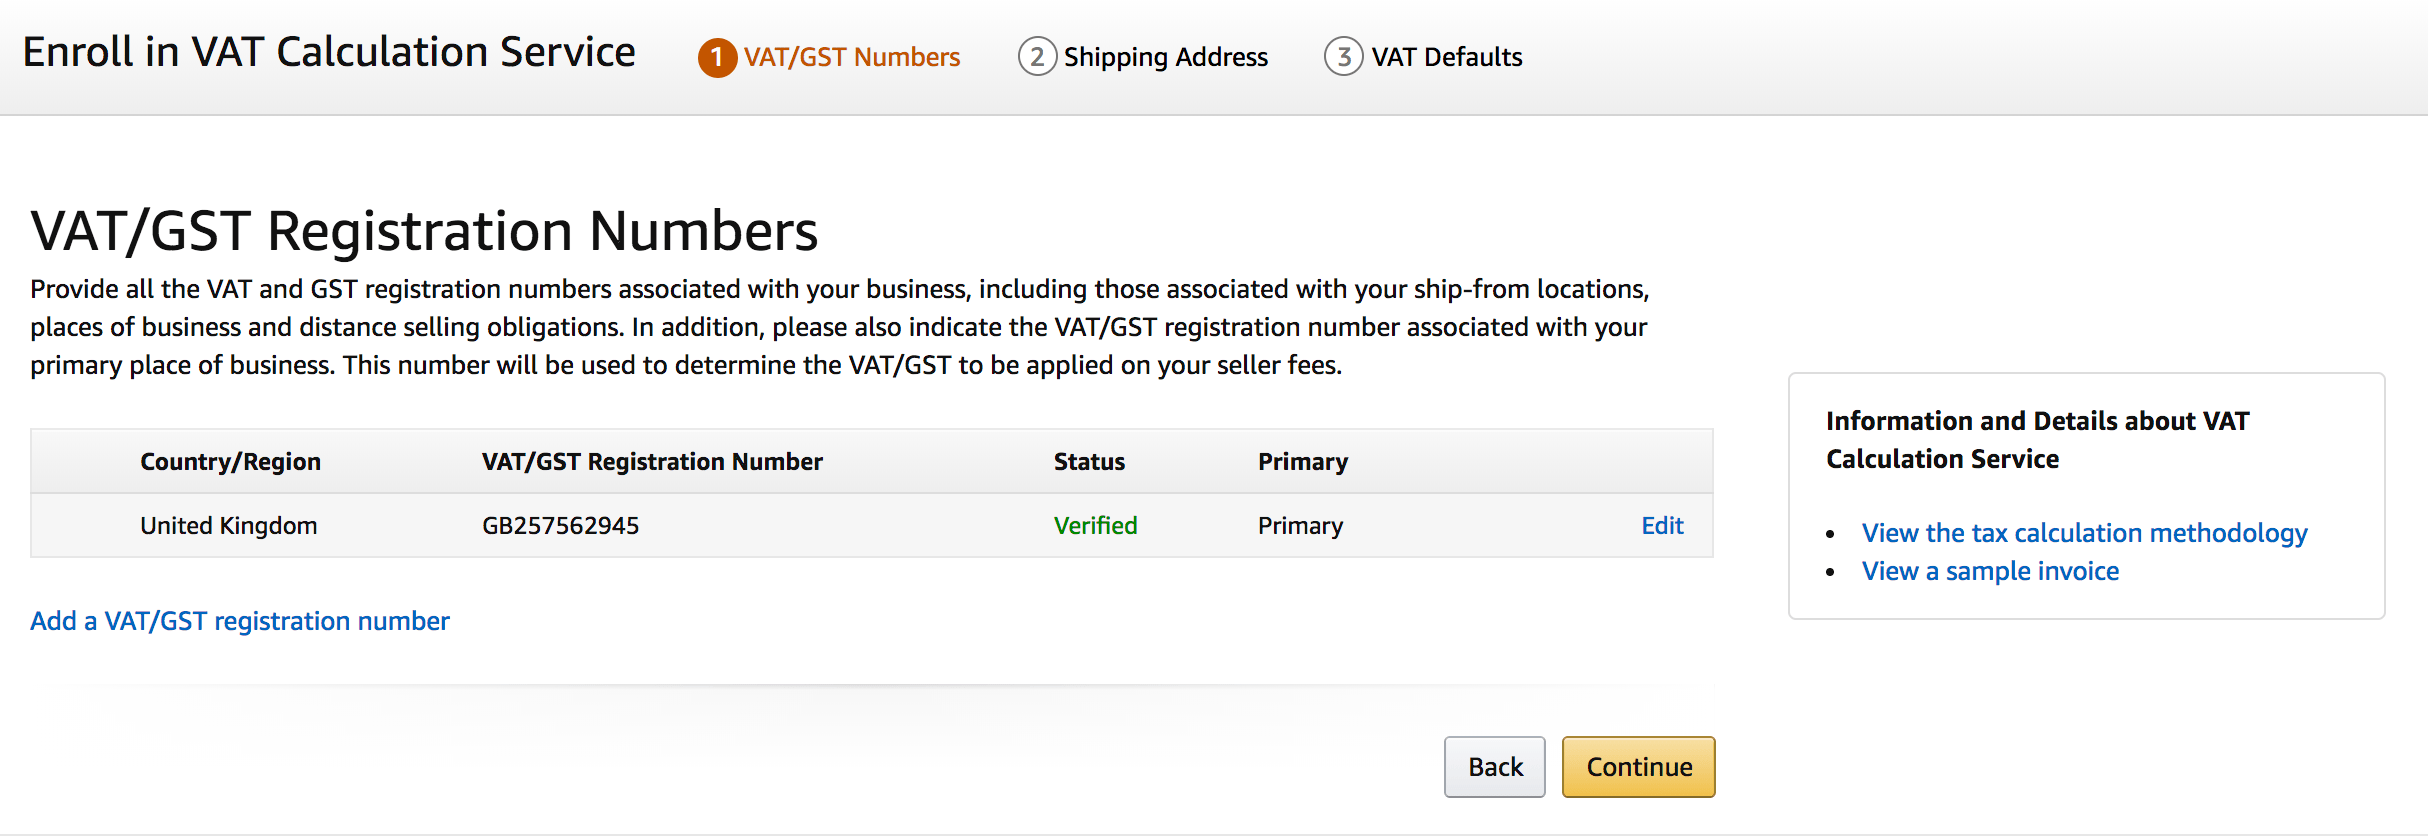The image size is (2428, 840).
Task: Jump to the VAT Defaults step
Action: (x=1446, y=58)
